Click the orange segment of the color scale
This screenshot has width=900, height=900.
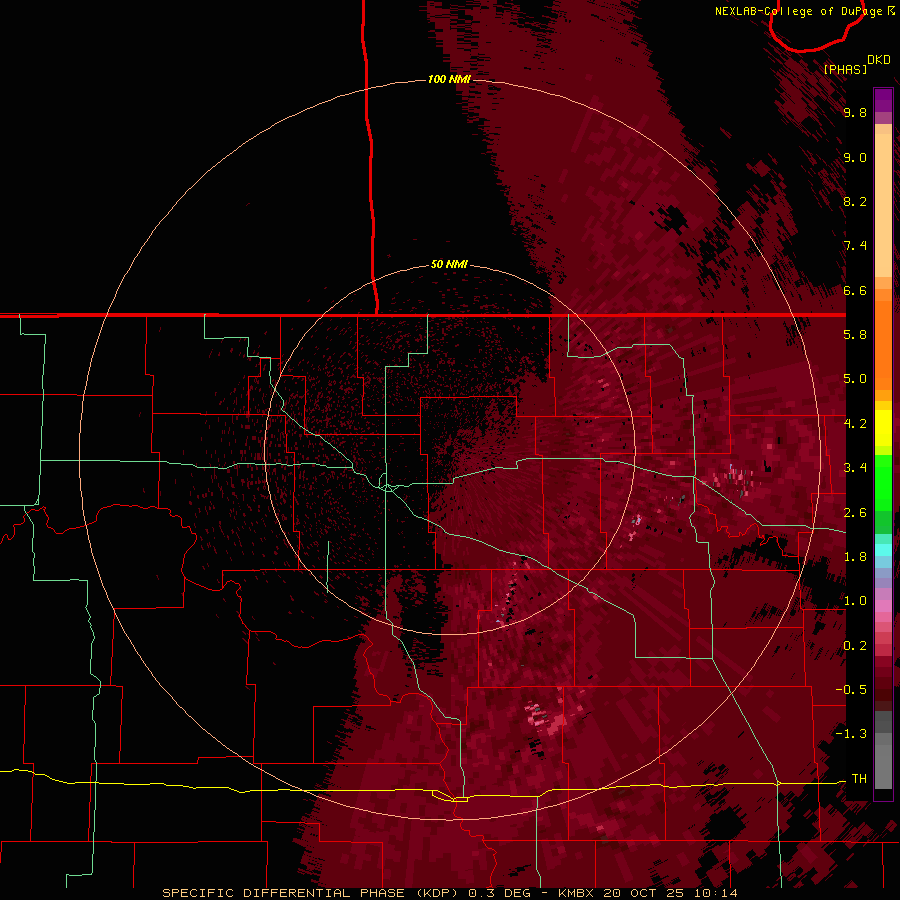(883, 344)
